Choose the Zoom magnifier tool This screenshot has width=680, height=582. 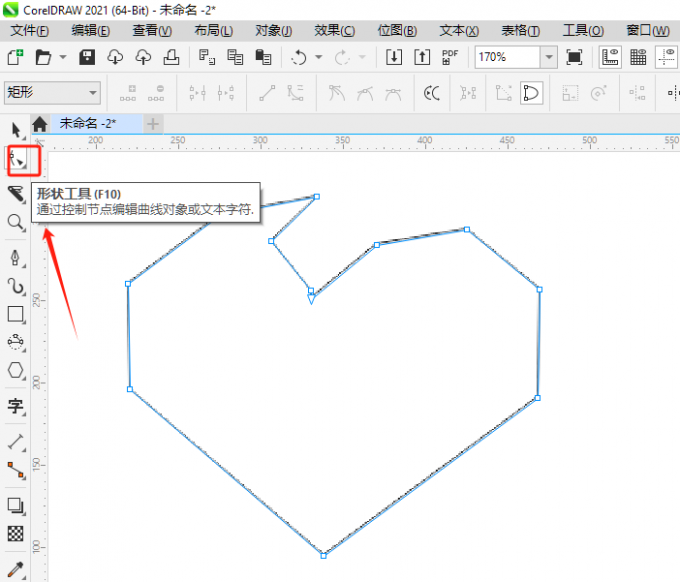point(16,222)
